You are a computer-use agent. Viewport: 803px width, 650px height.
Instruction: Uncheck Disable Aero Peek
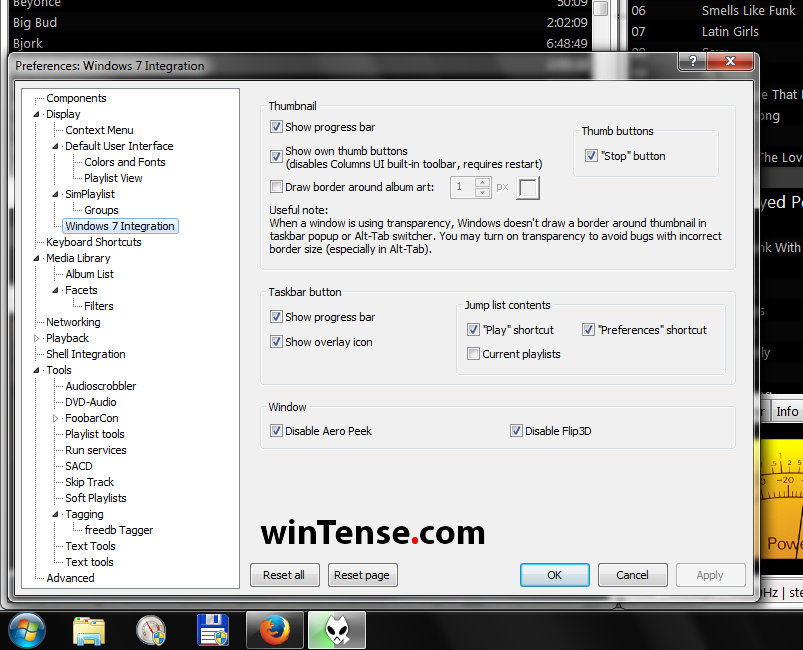(x=276, y=431)
